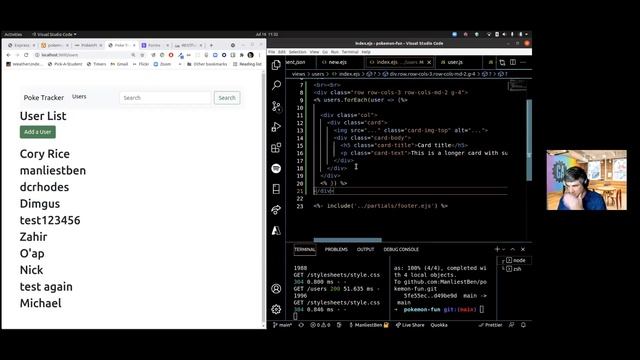Click the notifications bell in VS Code status bar
This screenshot has width=640, height=360.
[523, 325]
